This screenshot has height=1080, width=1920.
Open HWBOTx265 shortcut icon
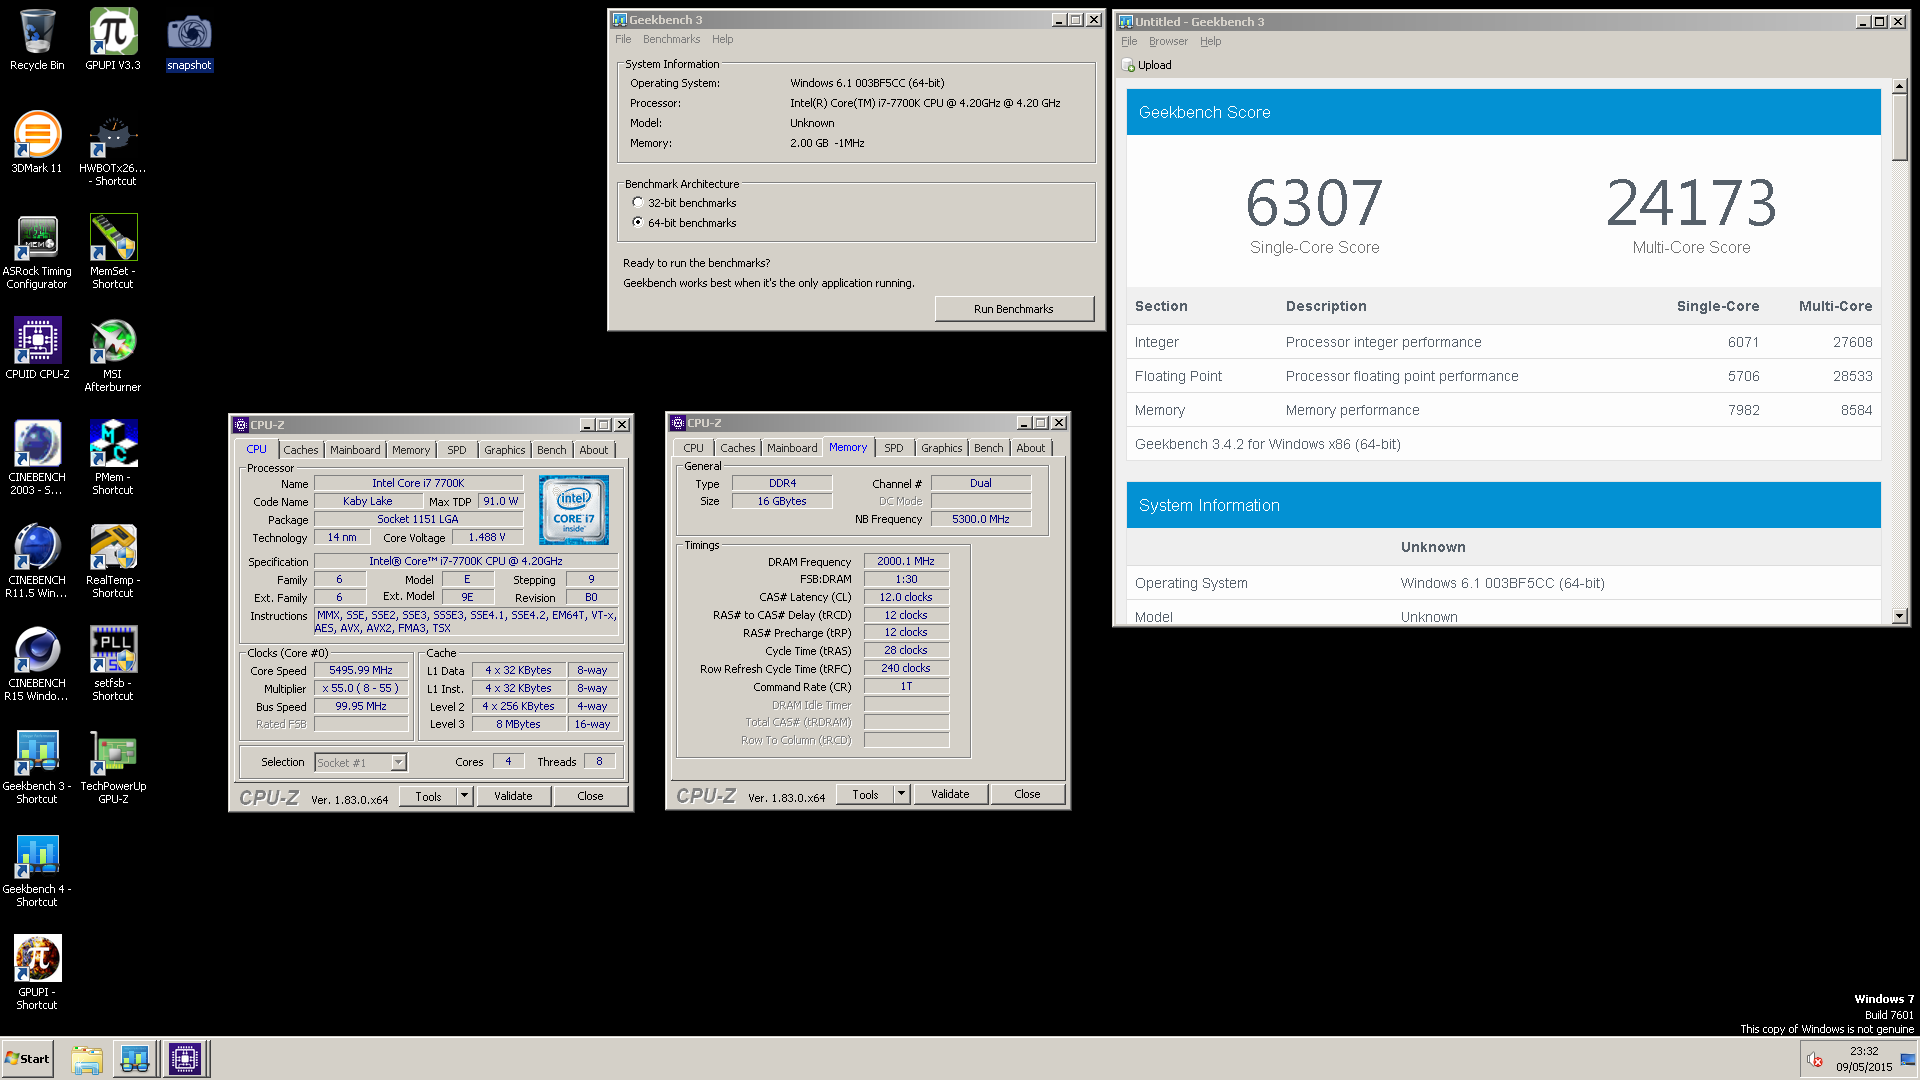[113, 149]
